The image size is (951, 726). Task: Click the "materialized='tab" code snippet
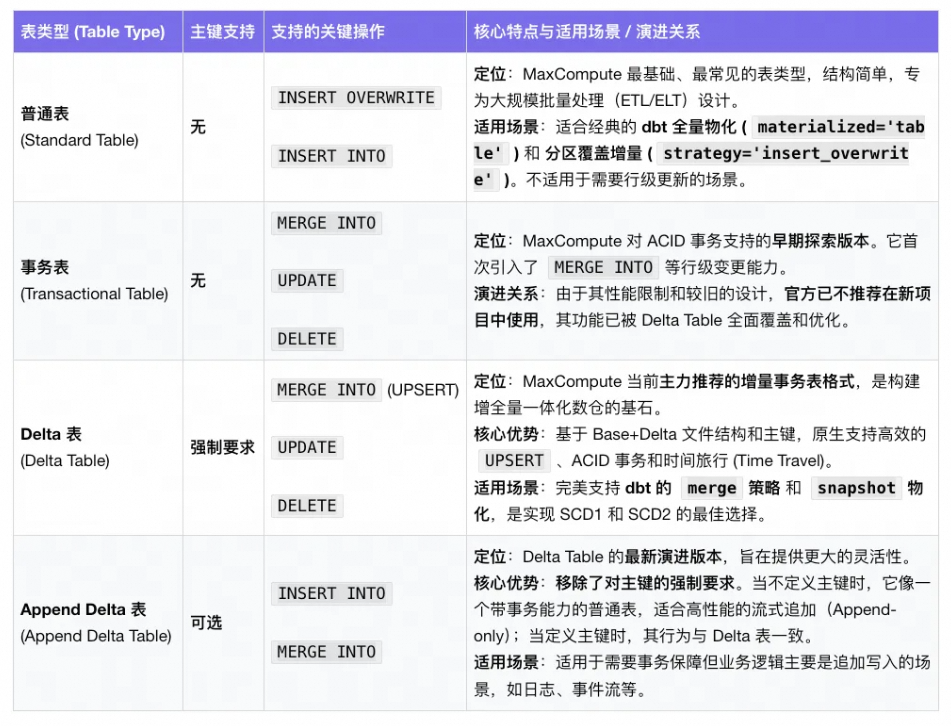[x=840, y=127]
